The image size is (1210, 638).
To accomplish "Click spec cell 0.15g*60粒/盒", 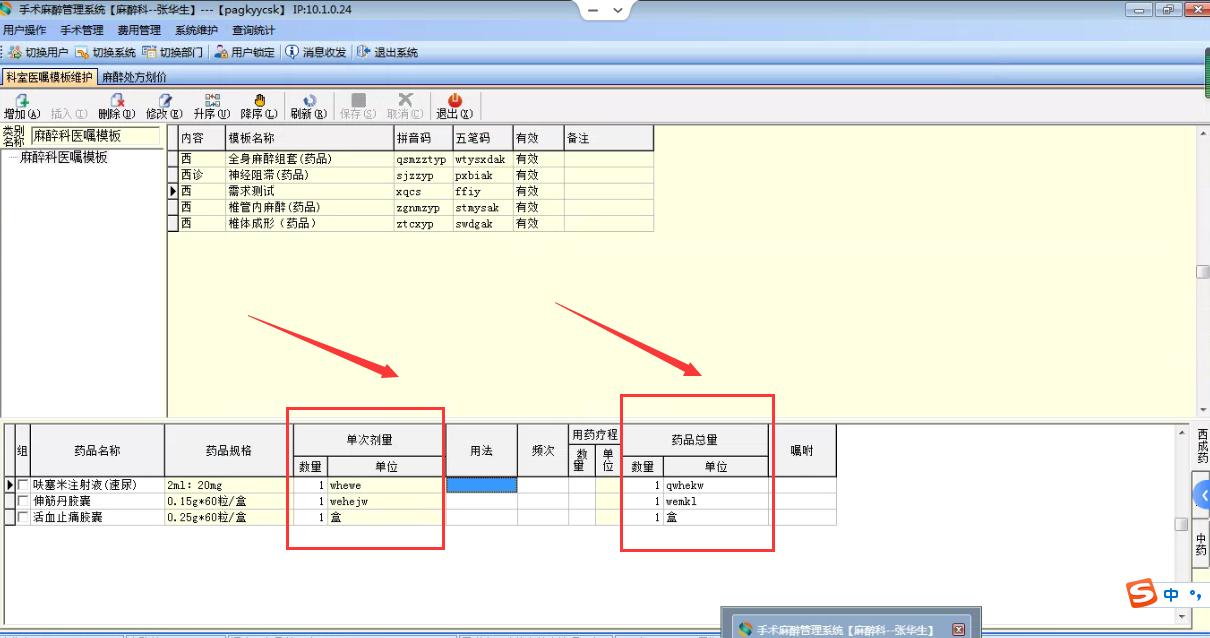I will [x=229, y=501].
